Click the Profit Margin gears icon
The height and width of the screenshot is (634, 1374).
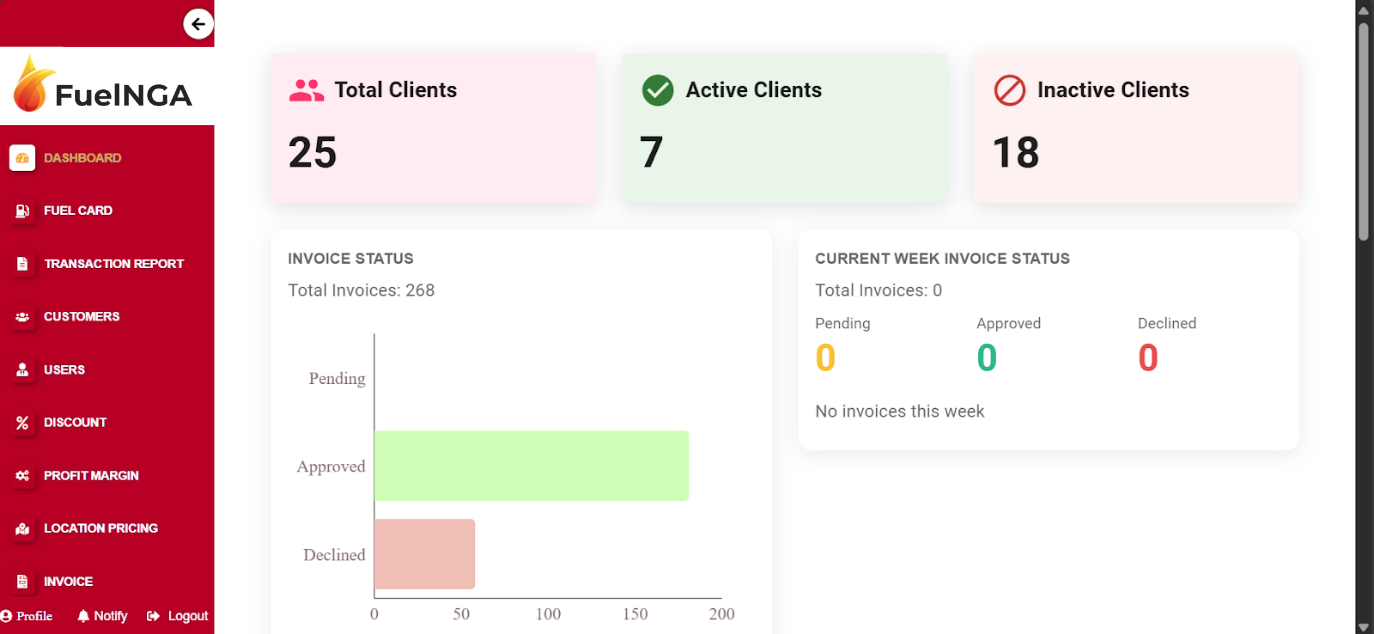coord(22,476)
